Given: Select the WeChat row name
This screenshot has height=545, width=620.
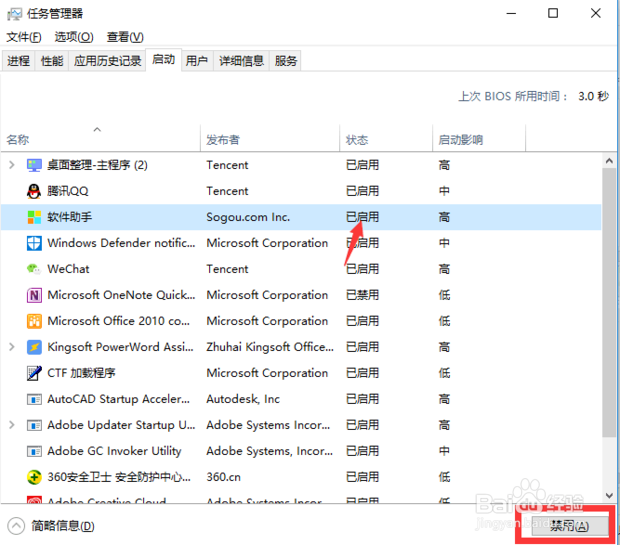Looking at the screenshot, I should (68, 269).
